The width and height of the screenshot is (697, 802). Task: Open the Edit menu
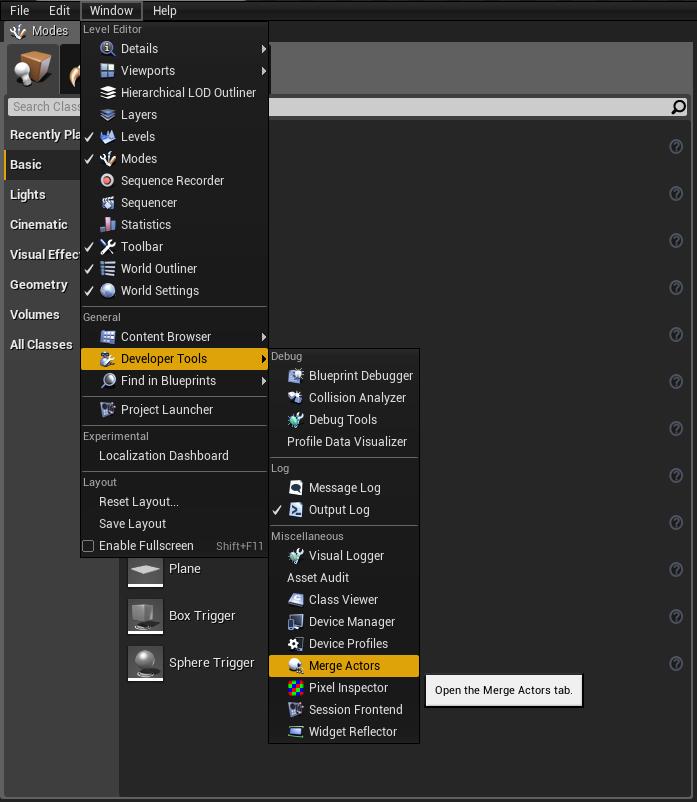point(59,11)
